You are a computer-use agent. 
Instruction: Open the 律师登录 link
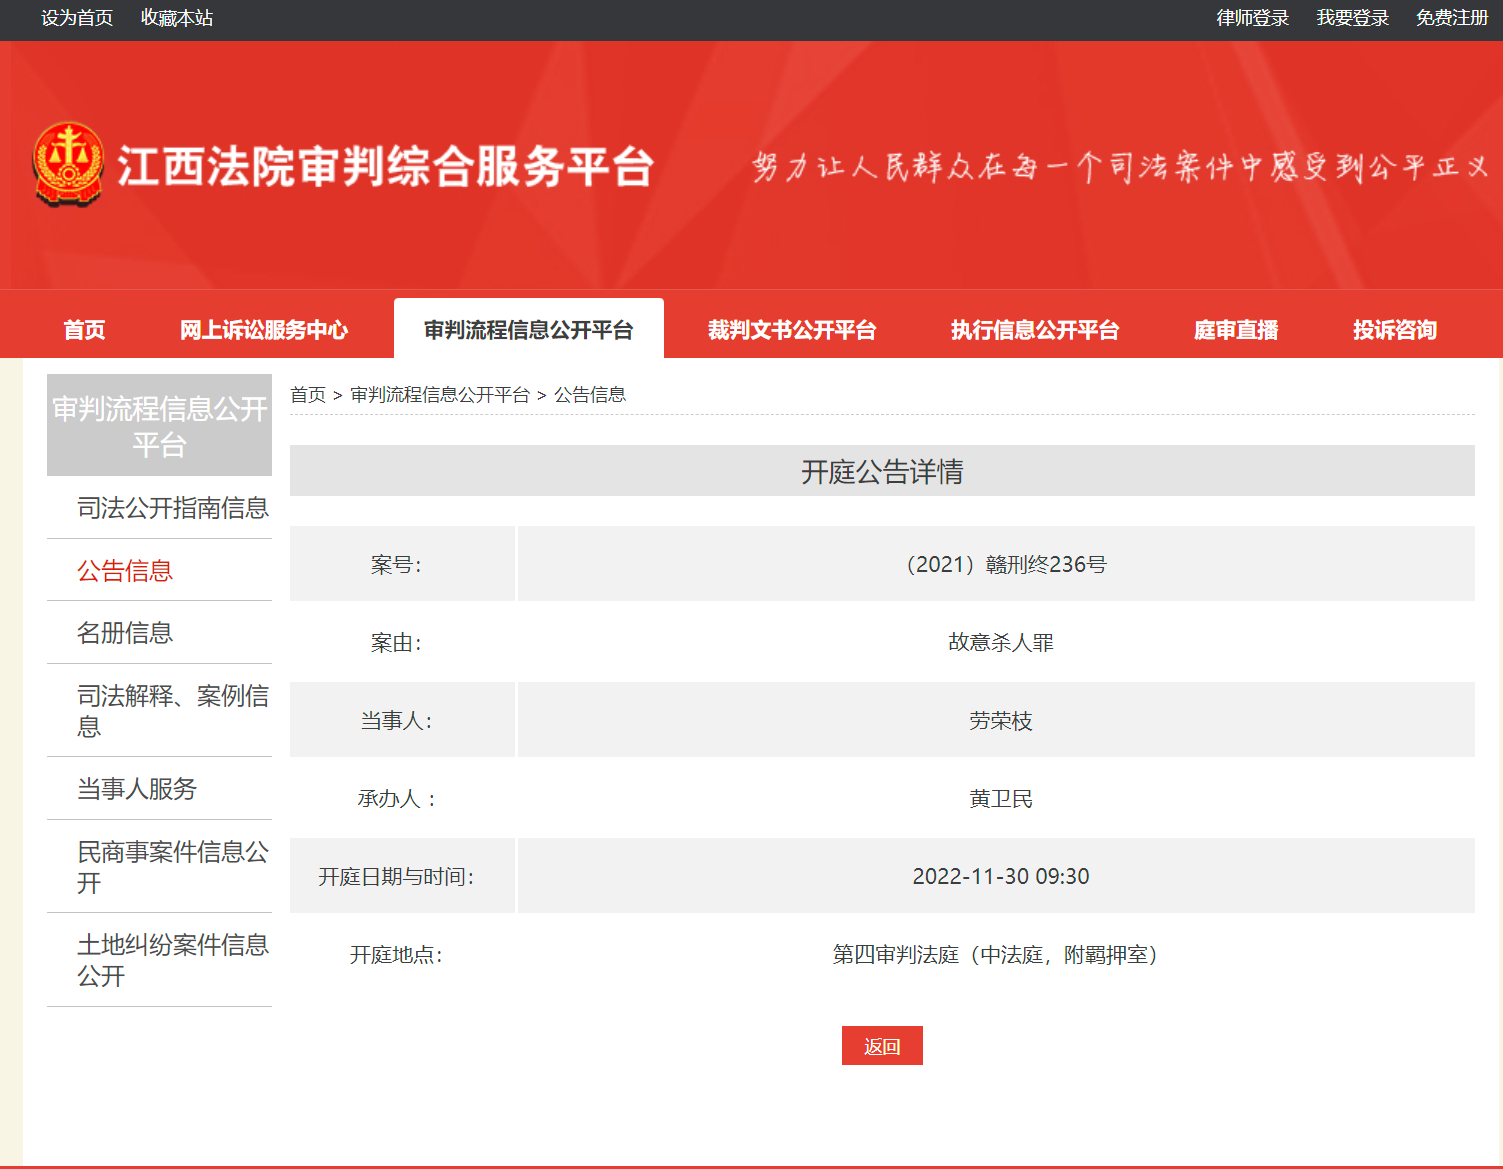pyautogui.click(x=1252, y=18)
